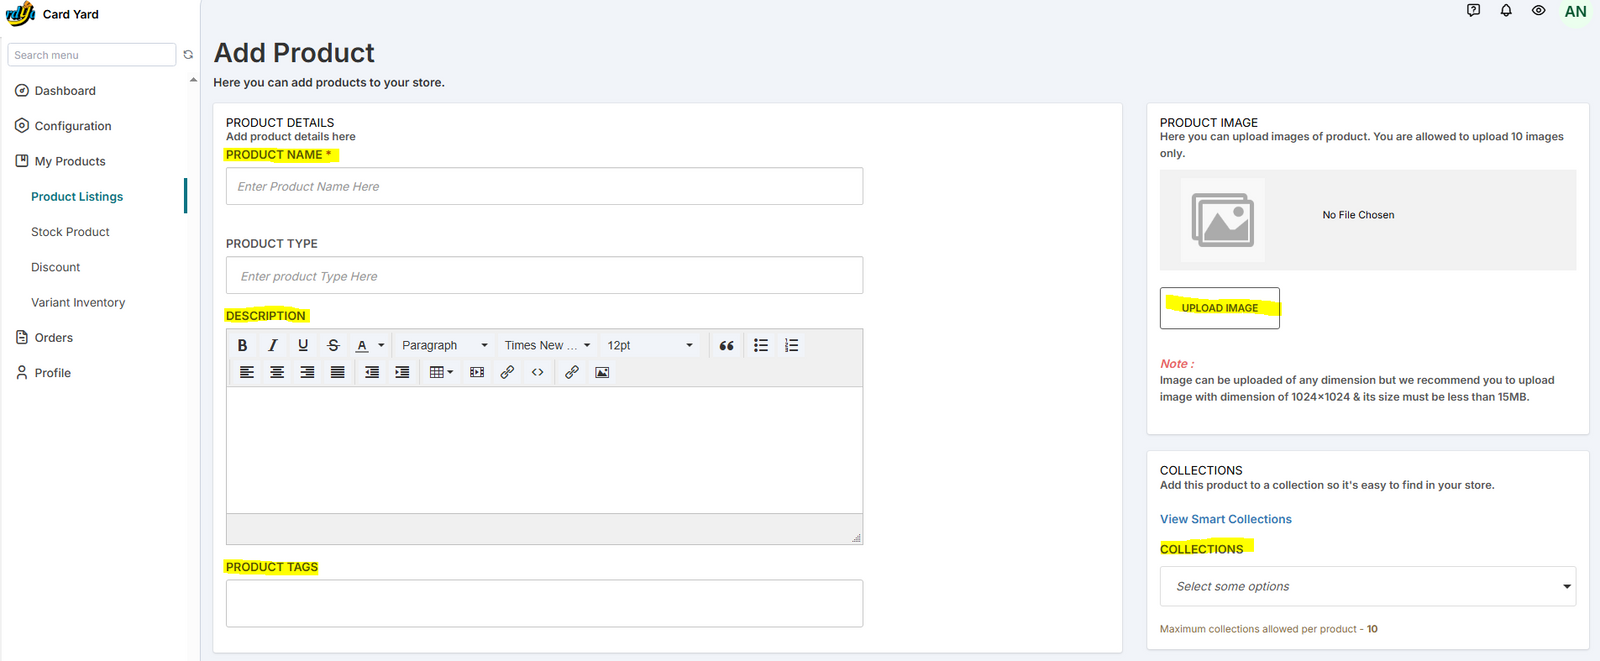Screen dimensions: 1600x661
Task: Click the insert image icon in editor
Action: tap(602, 372)
